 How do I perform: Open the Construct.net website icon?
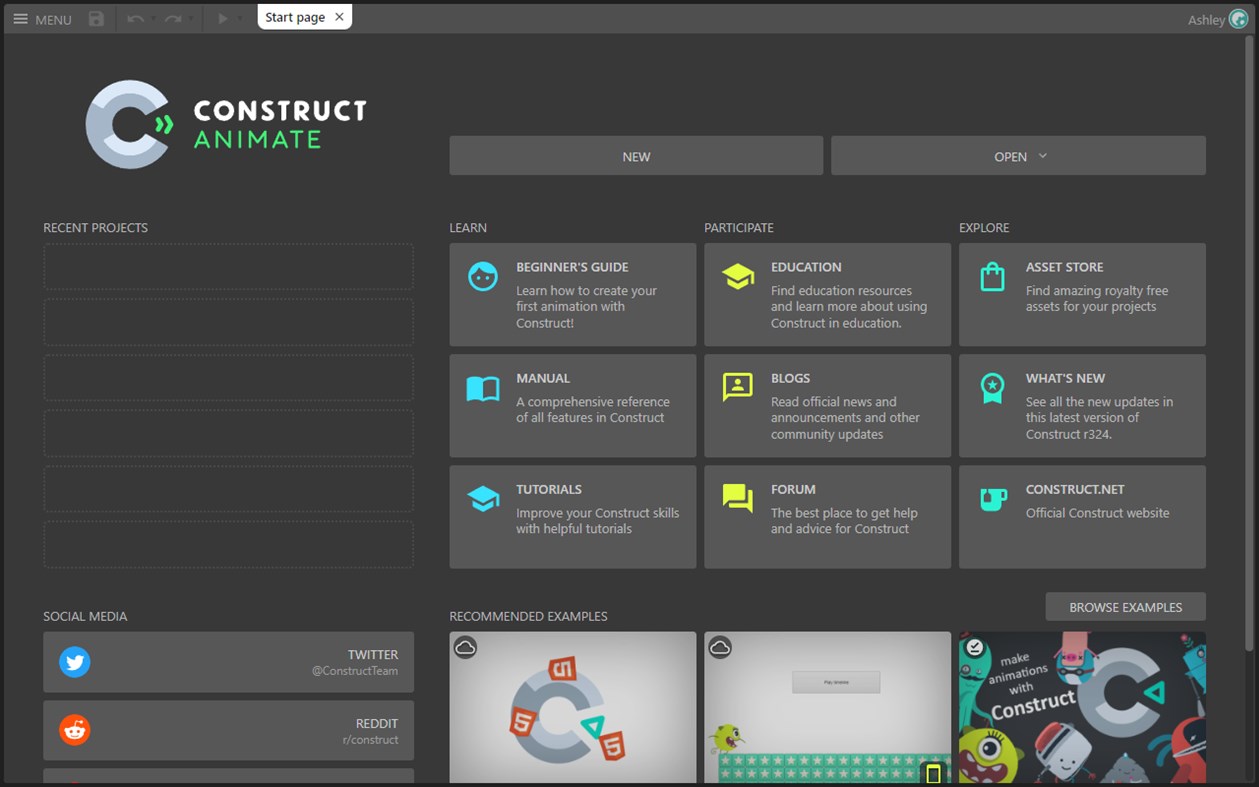click(x=992, y=498)
